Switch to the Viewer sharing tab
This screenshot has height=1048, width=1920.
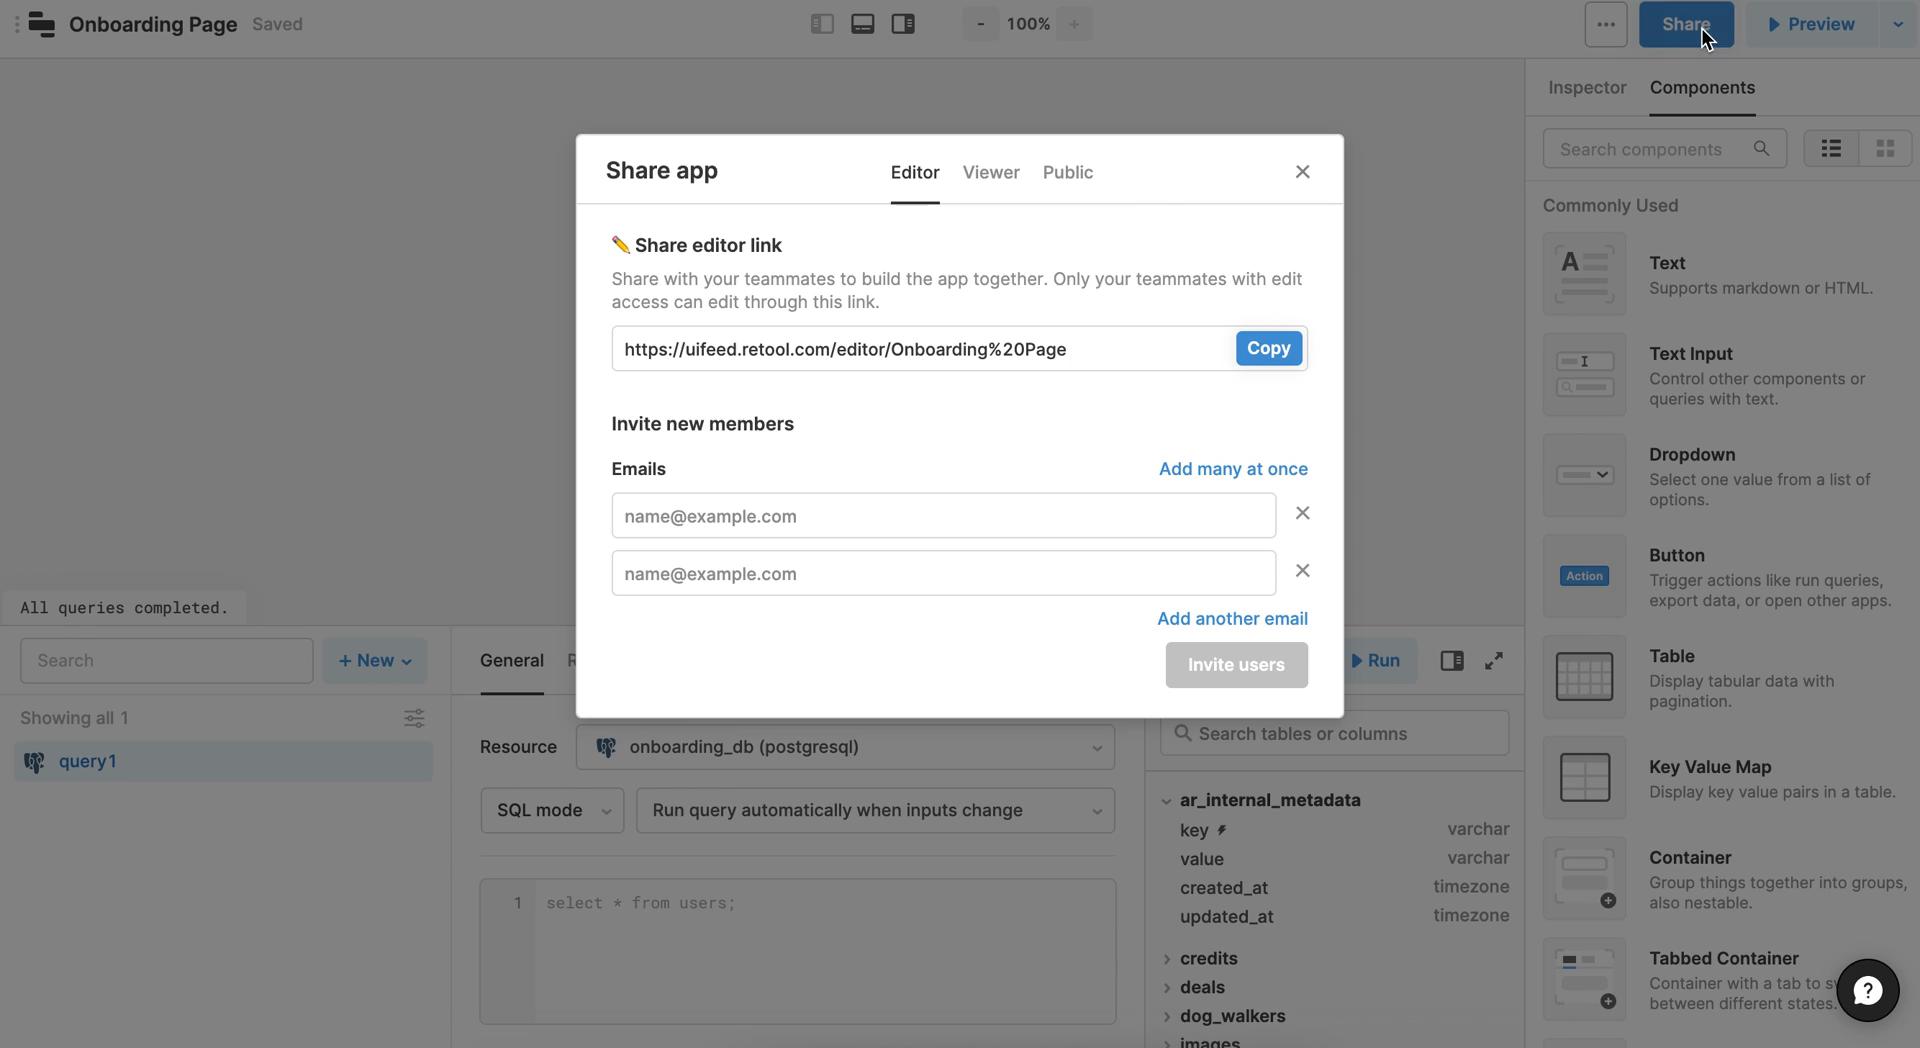click(990, 172)
